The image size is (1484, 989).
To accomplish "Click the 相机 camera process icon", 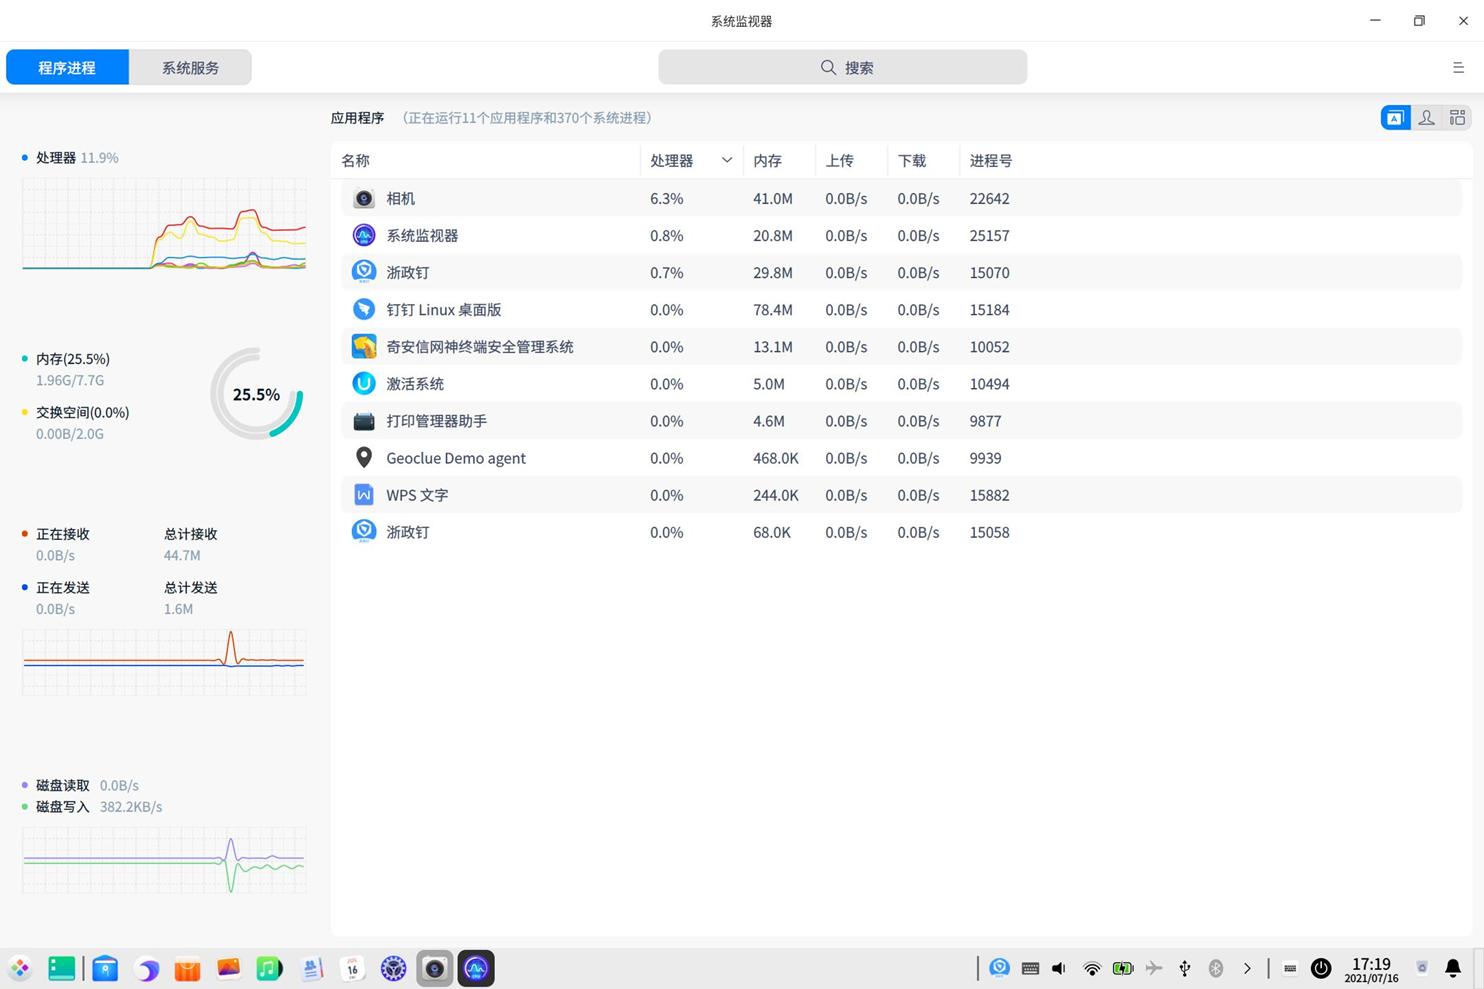I will [x=364, y=198].
